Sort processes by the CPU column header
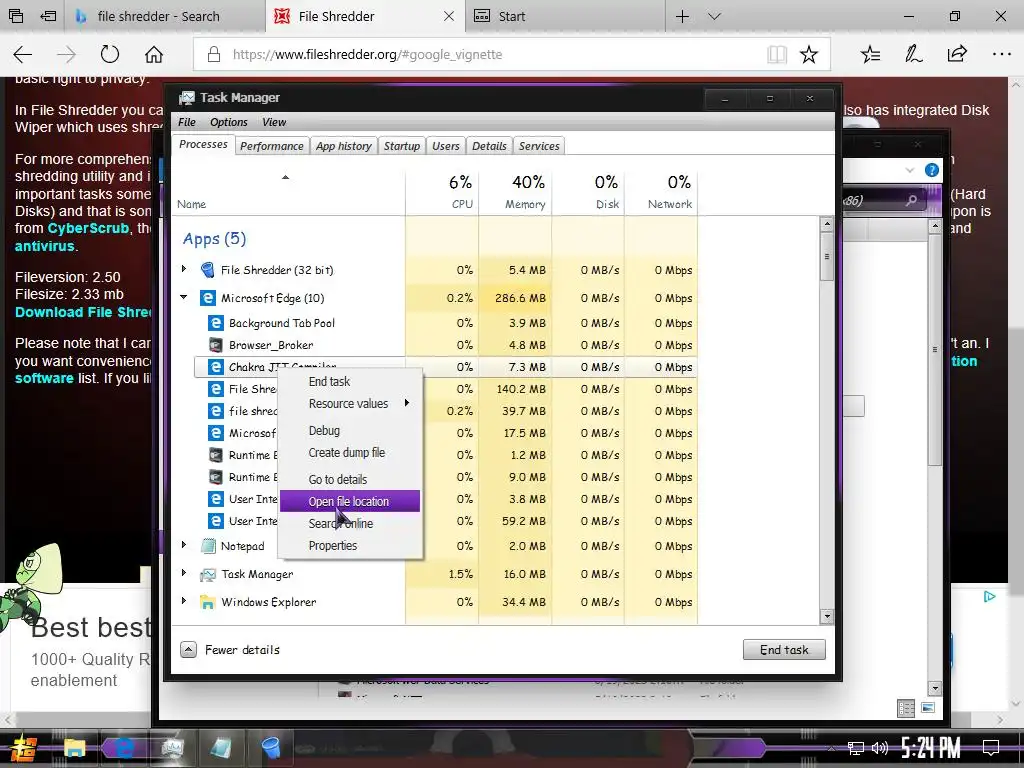 click(x=442, y=192)
